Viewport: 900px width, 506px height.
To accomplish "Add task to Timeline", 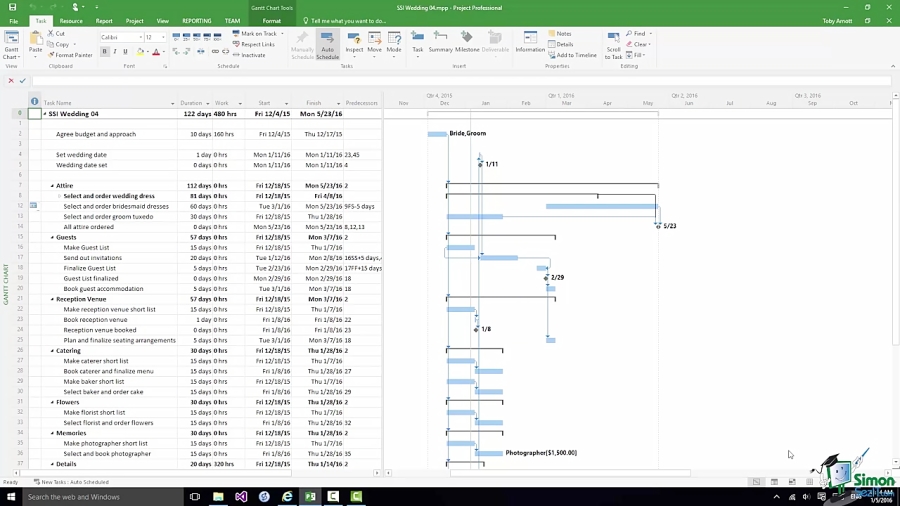I will (572, 55).
